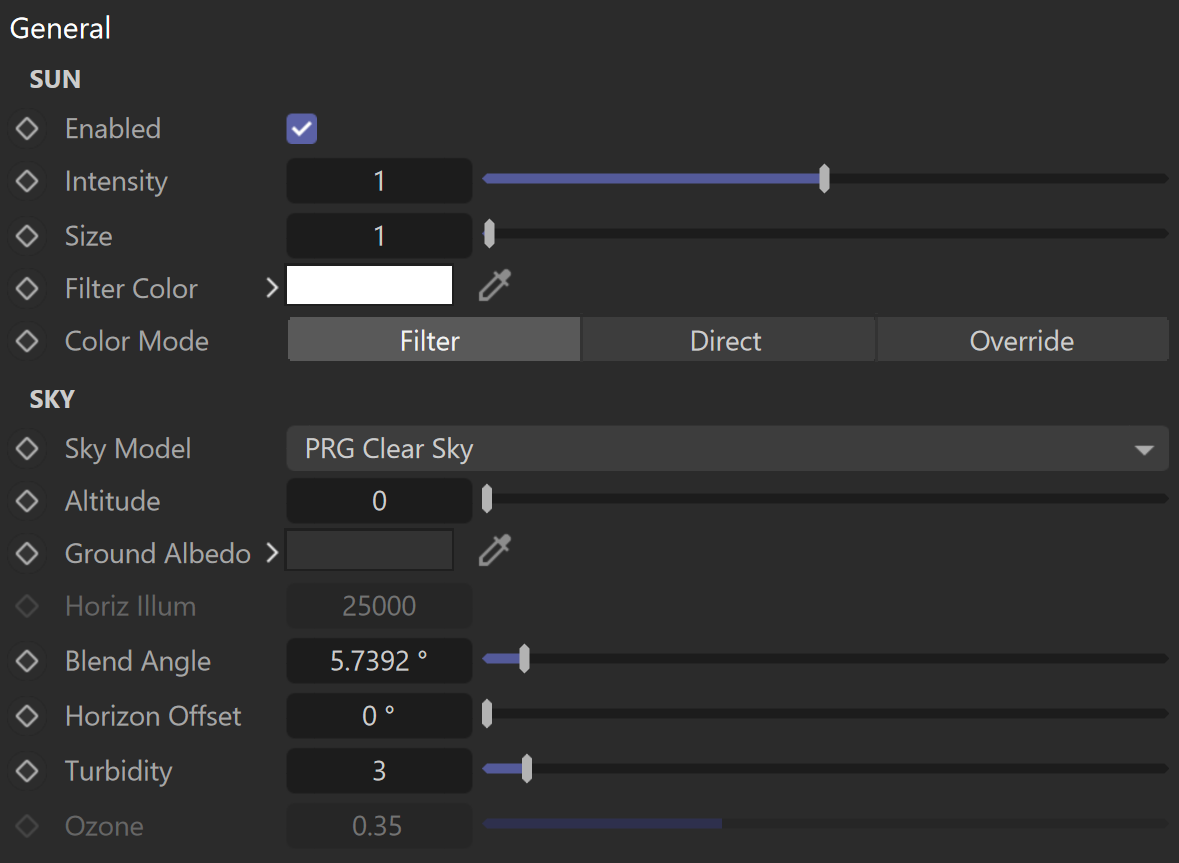Select the Override color mode

coord(1023,341)
